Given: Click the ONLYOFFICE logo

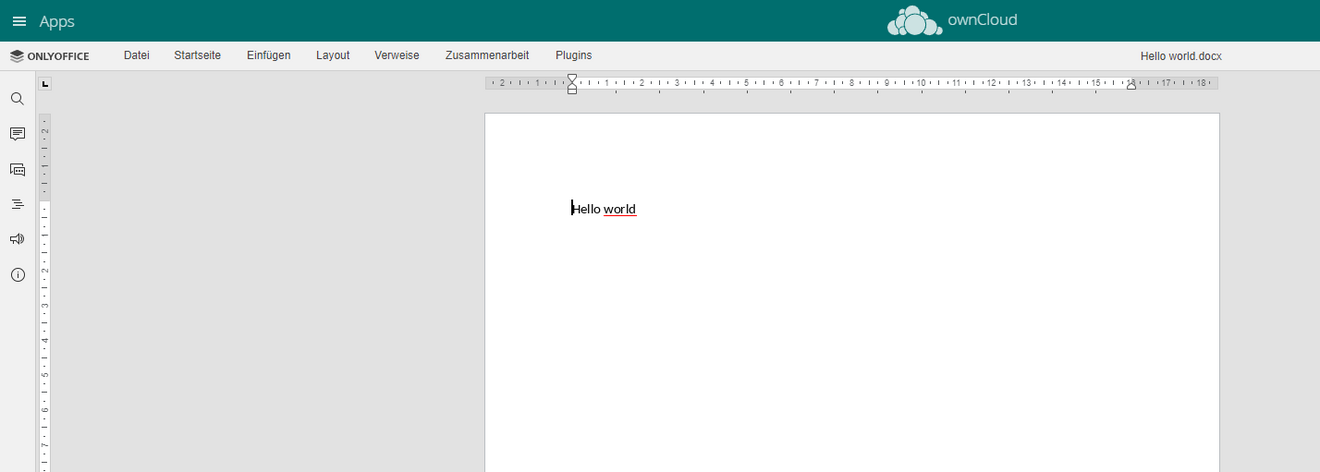Looking at the screenshot, I should tap(50, 56).
